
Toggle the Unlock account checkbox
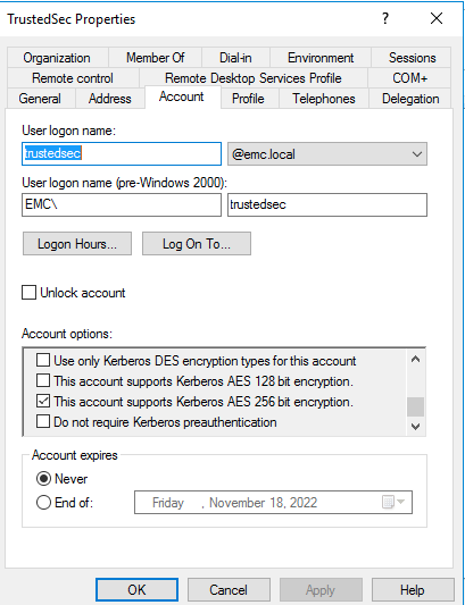click(29, 293)
